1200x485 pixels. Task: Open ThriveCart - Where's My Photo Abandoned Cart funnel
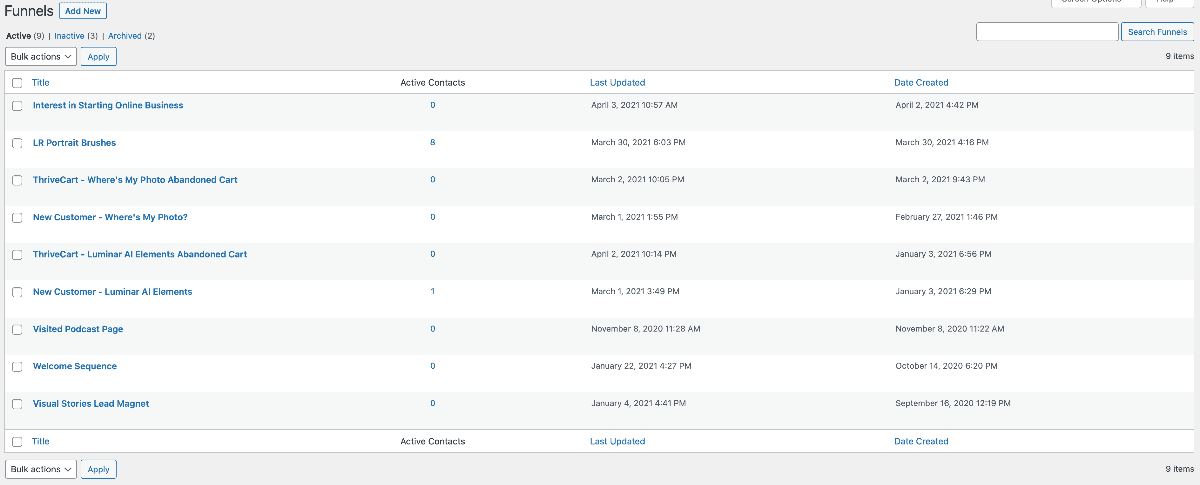(135, 180)
